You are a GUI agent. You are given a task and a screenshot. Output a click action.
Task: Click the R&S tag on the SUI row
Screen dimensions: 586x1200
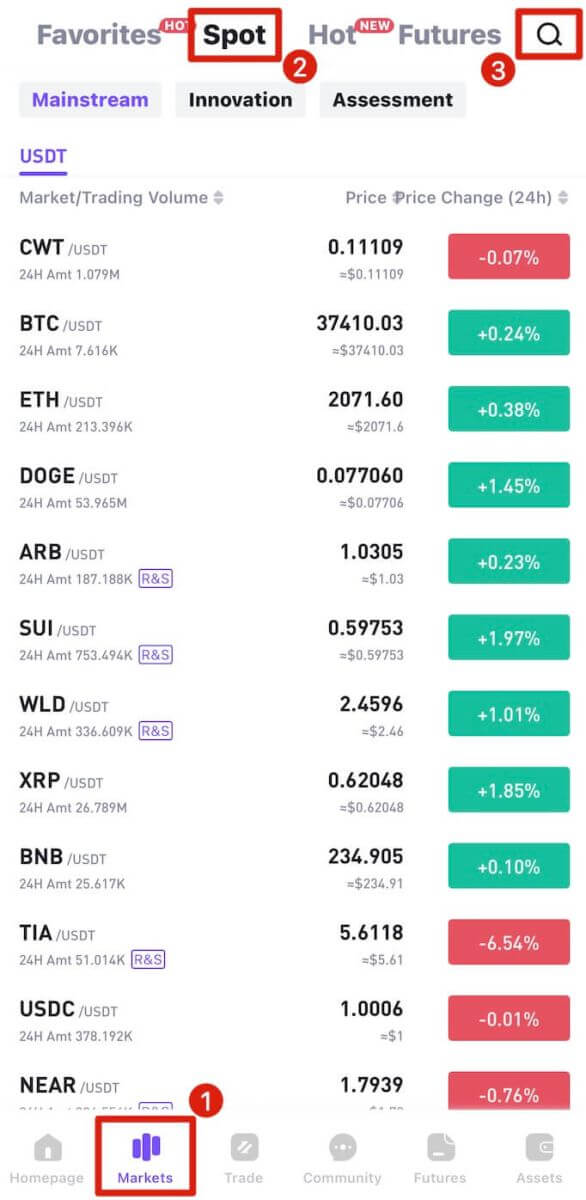pos(155,655)
